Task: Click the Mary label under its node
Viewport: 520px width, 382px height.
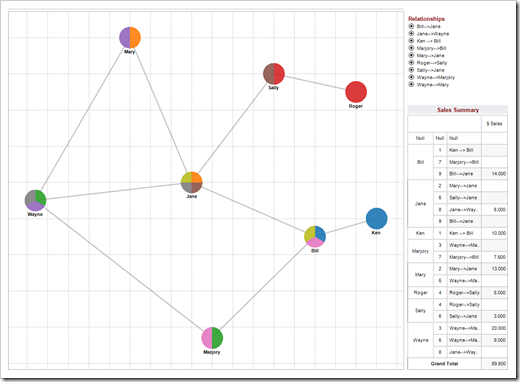Action: pos(130,52)
